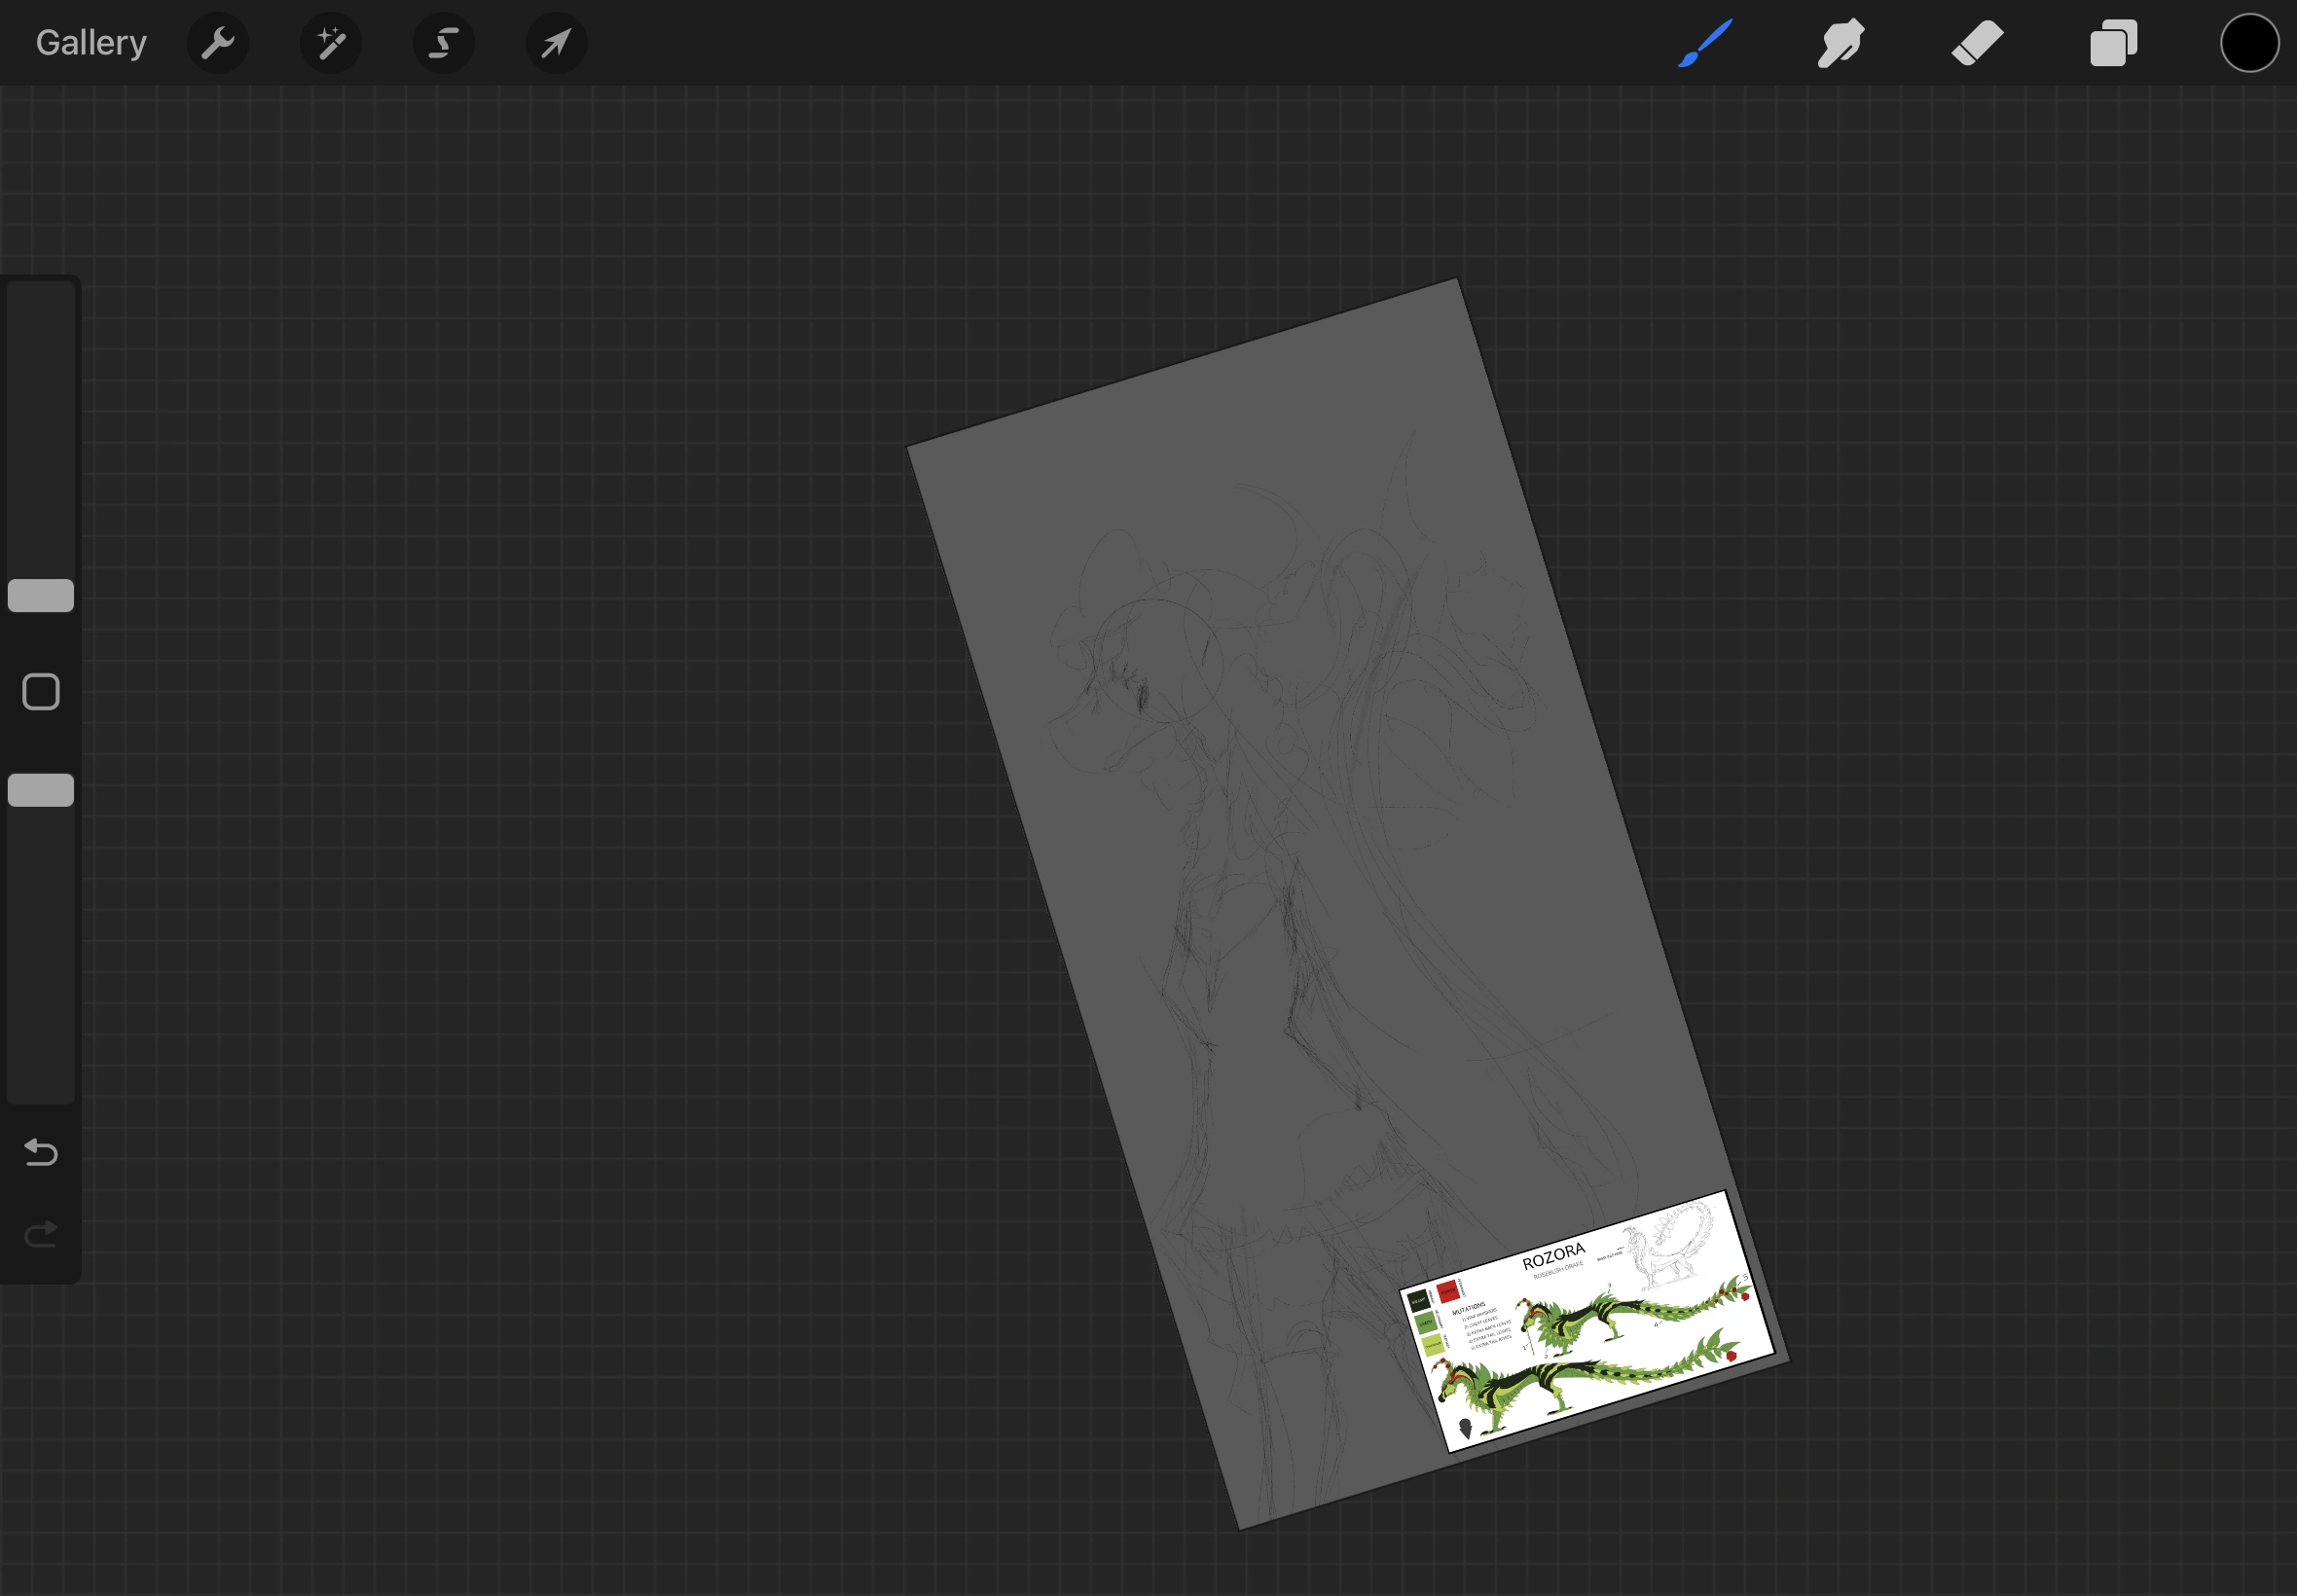
Task: Open the Layers panel
Action: pyautogui.click(x=2113, y=43)
